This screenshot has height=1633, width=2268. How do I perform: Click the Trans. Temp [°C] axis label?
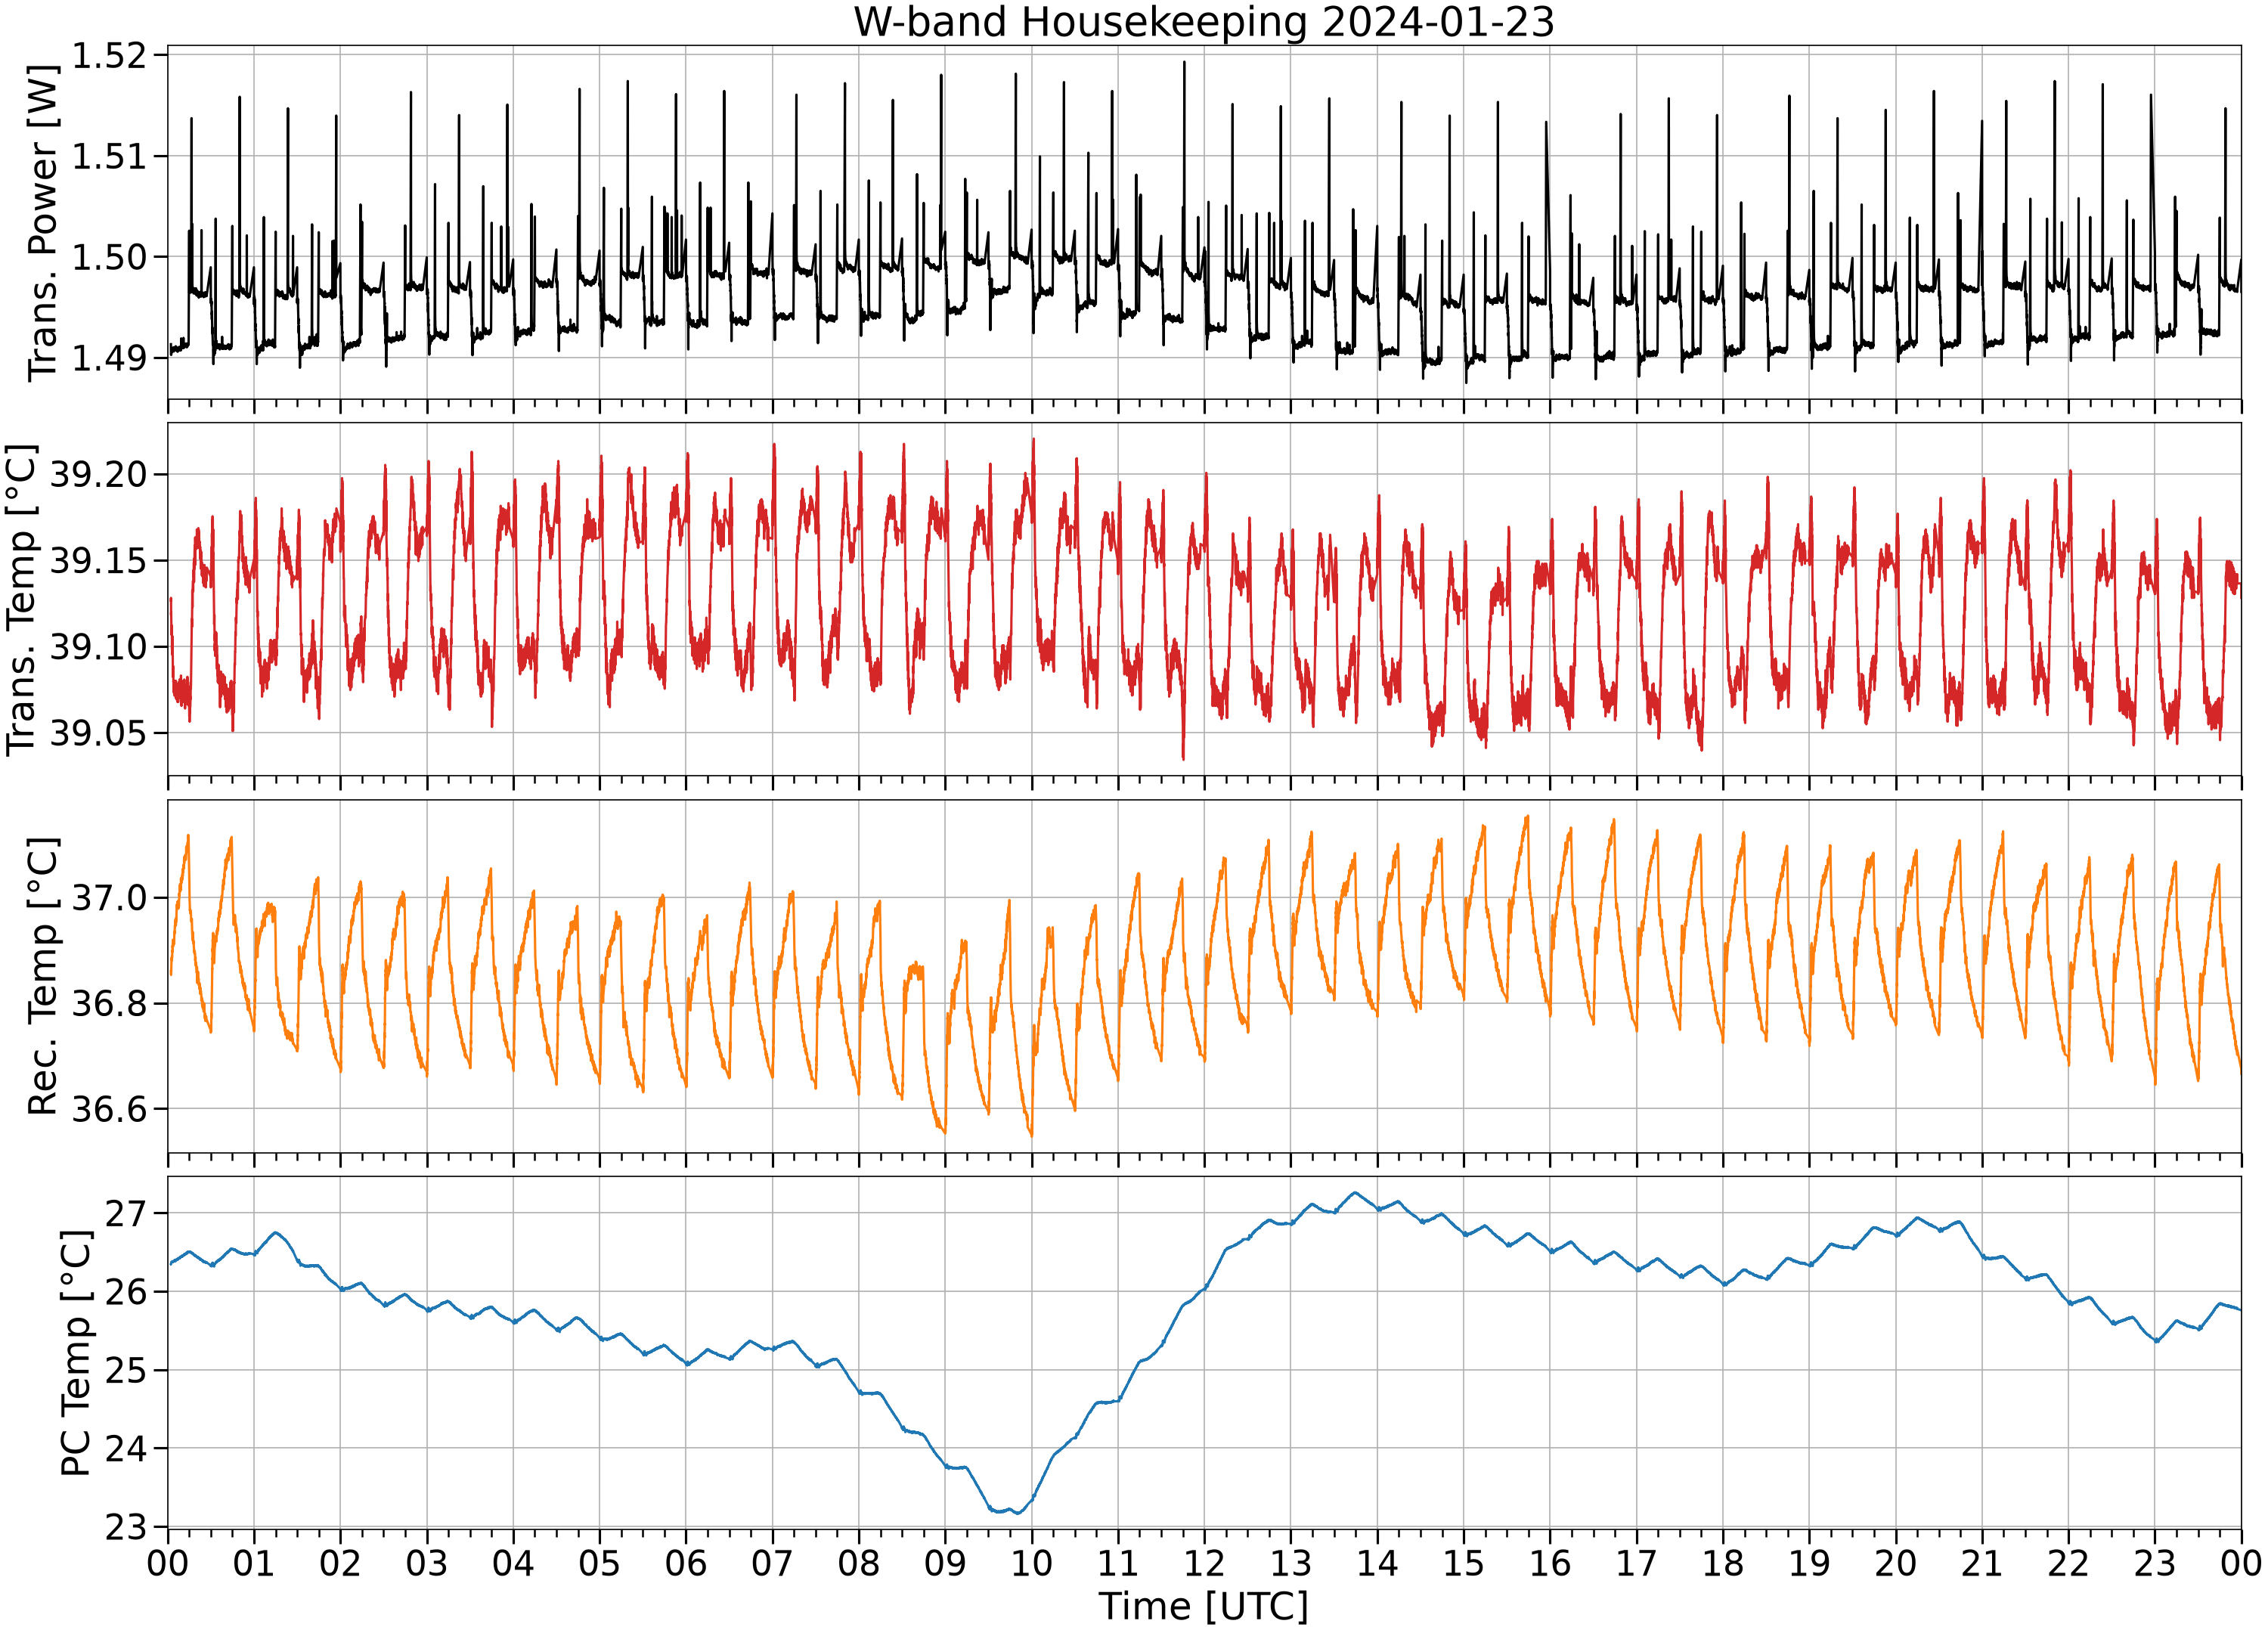click(x=22, y=599)
